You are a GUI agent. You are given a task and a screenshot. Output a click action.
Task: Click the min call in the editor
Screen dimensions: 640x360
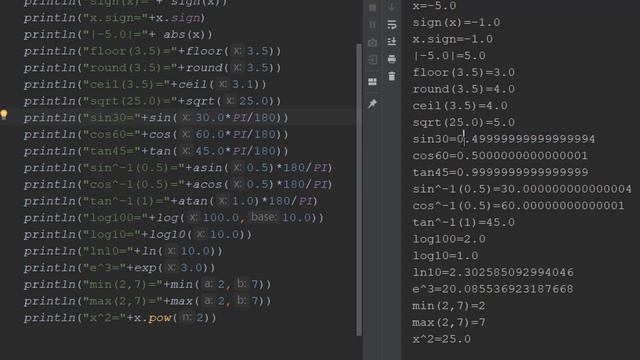pos(182,284)
